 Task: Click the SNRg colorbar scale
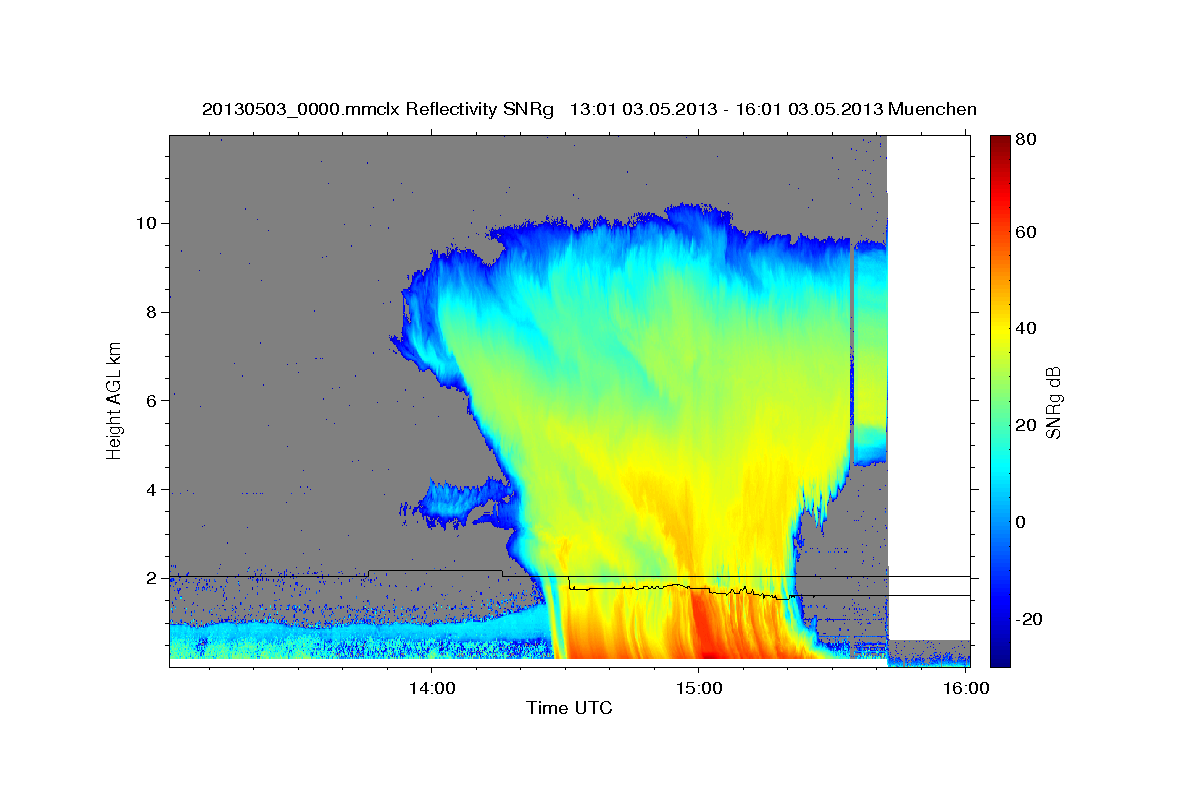pyautogui.click(x=1000, y=400)
